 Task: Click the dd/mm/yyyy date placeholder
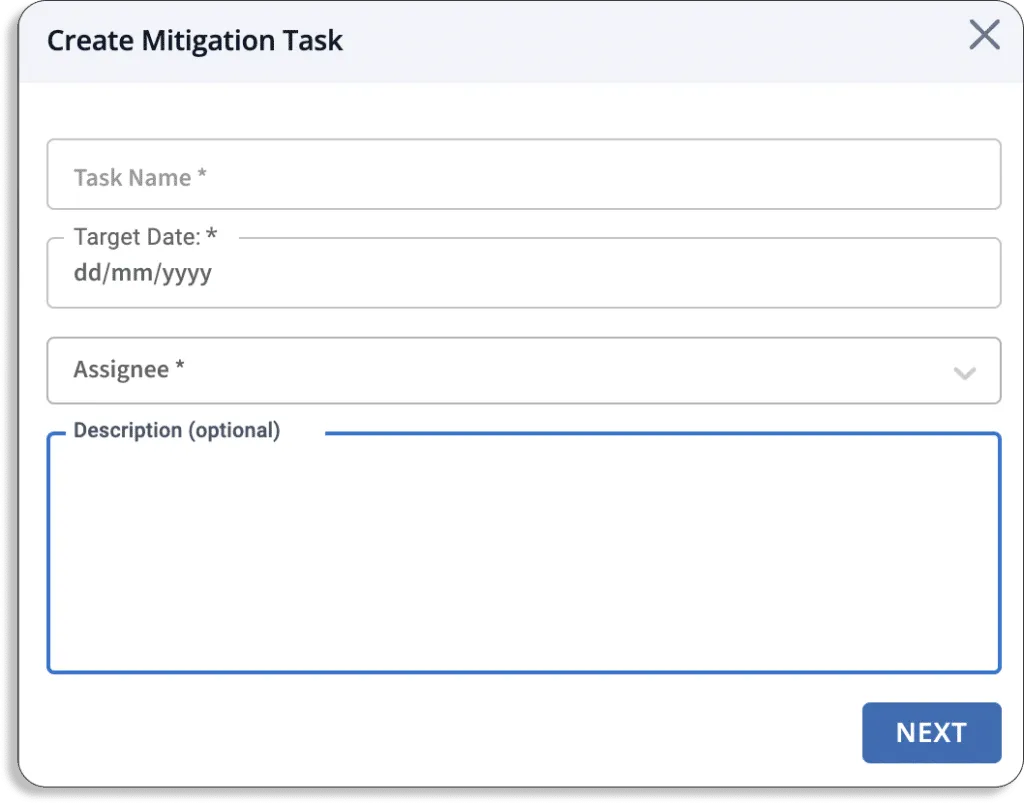(x=142, y=272)
